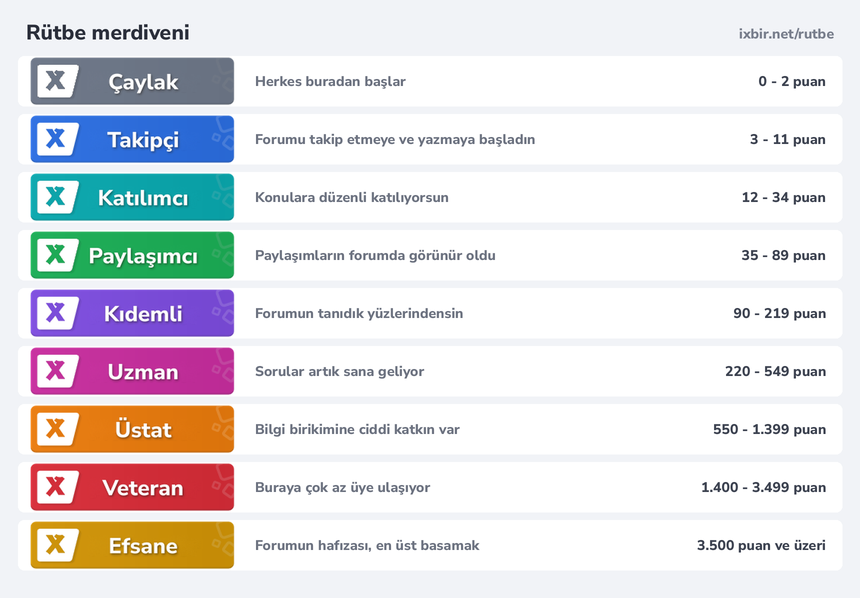Click 'Forumun hafızası, en üst basamak'
This screenshot has width=860, height=598.
(x=367, y=545)
